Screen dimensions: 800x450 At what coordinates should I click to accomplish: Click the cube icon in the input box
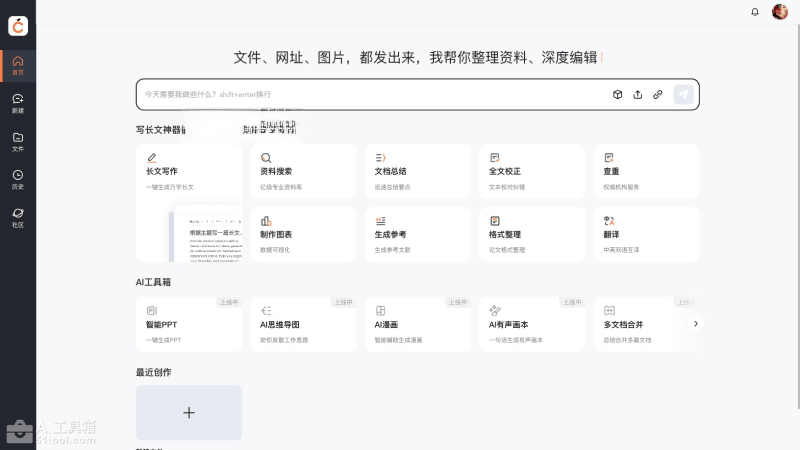618,95
